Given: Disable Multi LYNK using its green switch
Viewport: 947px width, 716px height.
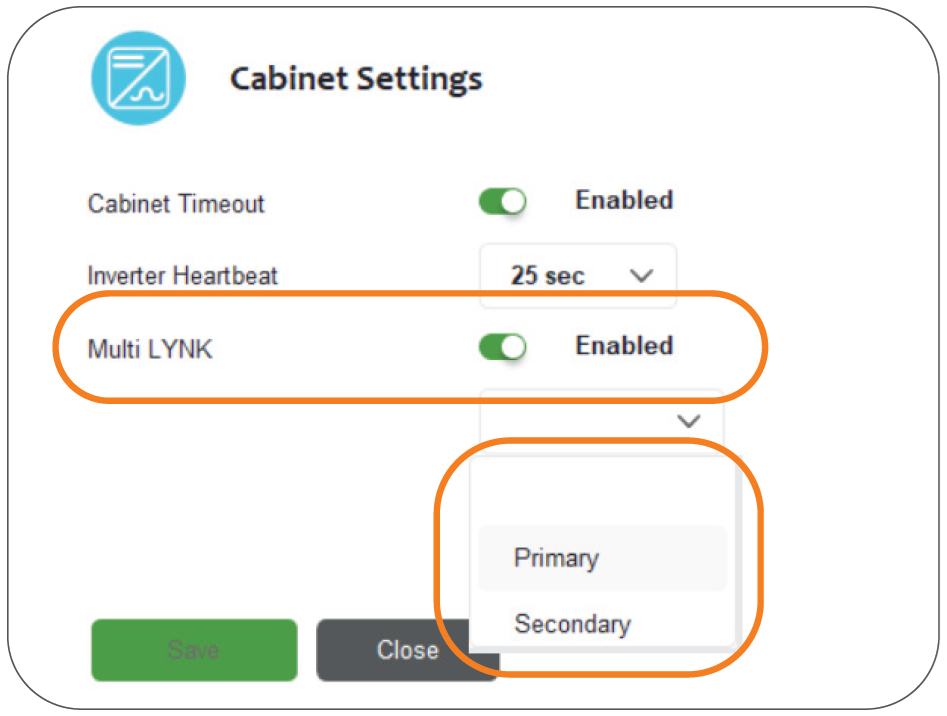Looking at the screenshot, I should pyautogui.click(x=502, y=347).
